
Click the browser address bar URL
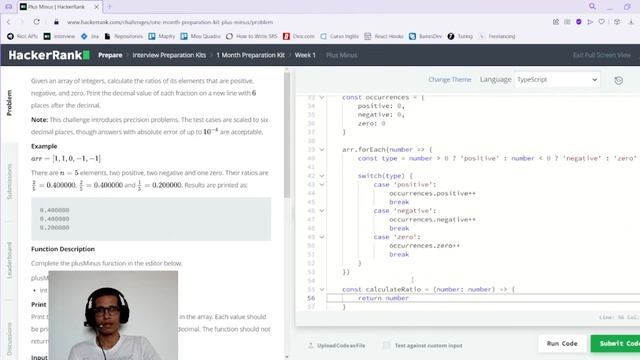[170, 22]
